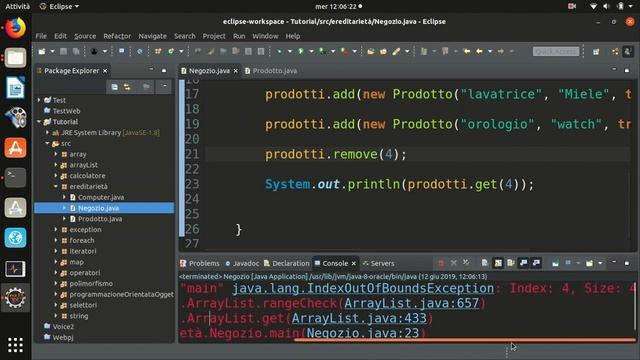The width and height of the screenshot is (640, 360).
Task: Open dropdown arrow next to Run icon
Action: (x=311, y=51)
